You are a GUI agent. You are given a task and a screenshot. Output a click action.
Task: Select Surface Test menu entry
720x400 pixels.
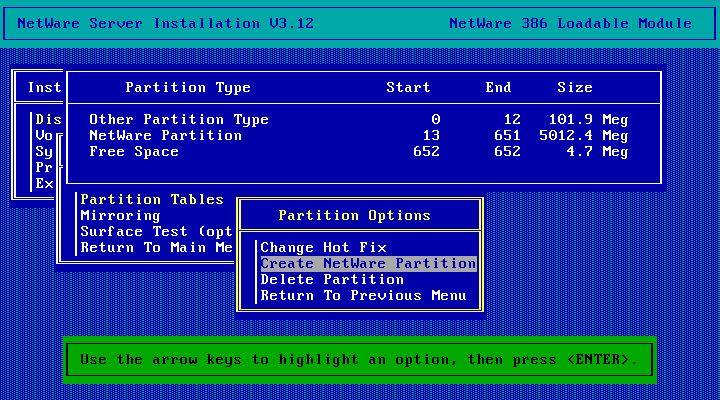pyautogui.click(x=157, y=231)
